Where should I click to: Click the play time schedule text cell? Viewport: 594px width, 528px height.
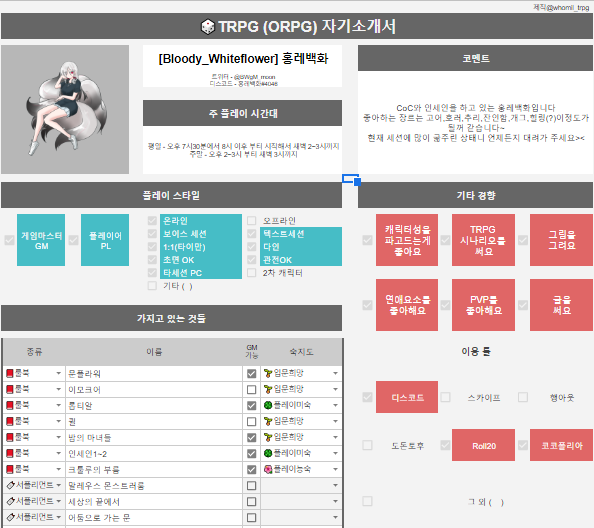pyautogui.click(x=242, y=150)
